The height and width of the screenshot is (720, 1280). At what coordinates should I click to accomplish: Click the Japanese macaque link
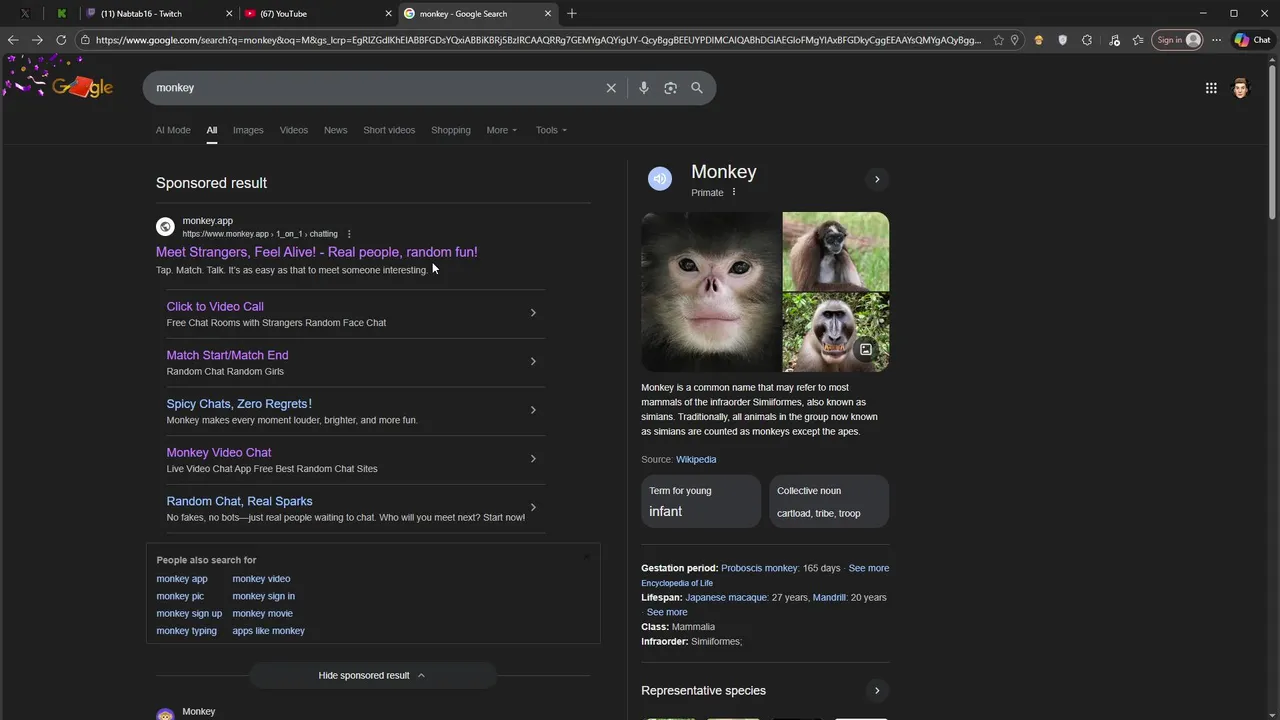[725, 598]
